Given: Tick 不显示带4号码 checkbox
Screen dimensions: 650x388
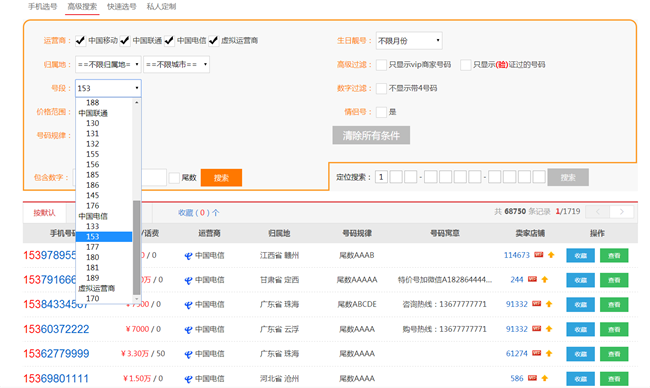Looking at the screenshot, I should point(381,88).
